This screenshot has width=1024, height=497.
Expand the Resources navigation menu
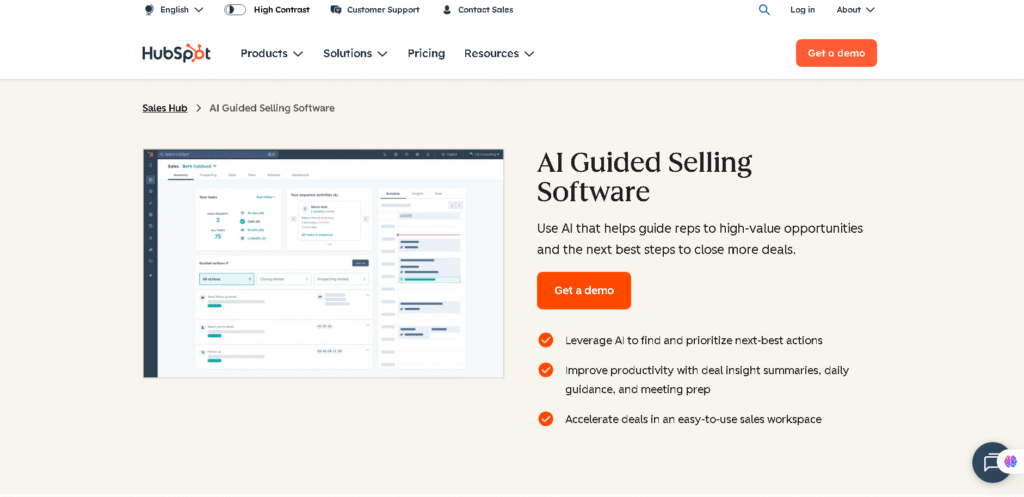tap(499, 54)
